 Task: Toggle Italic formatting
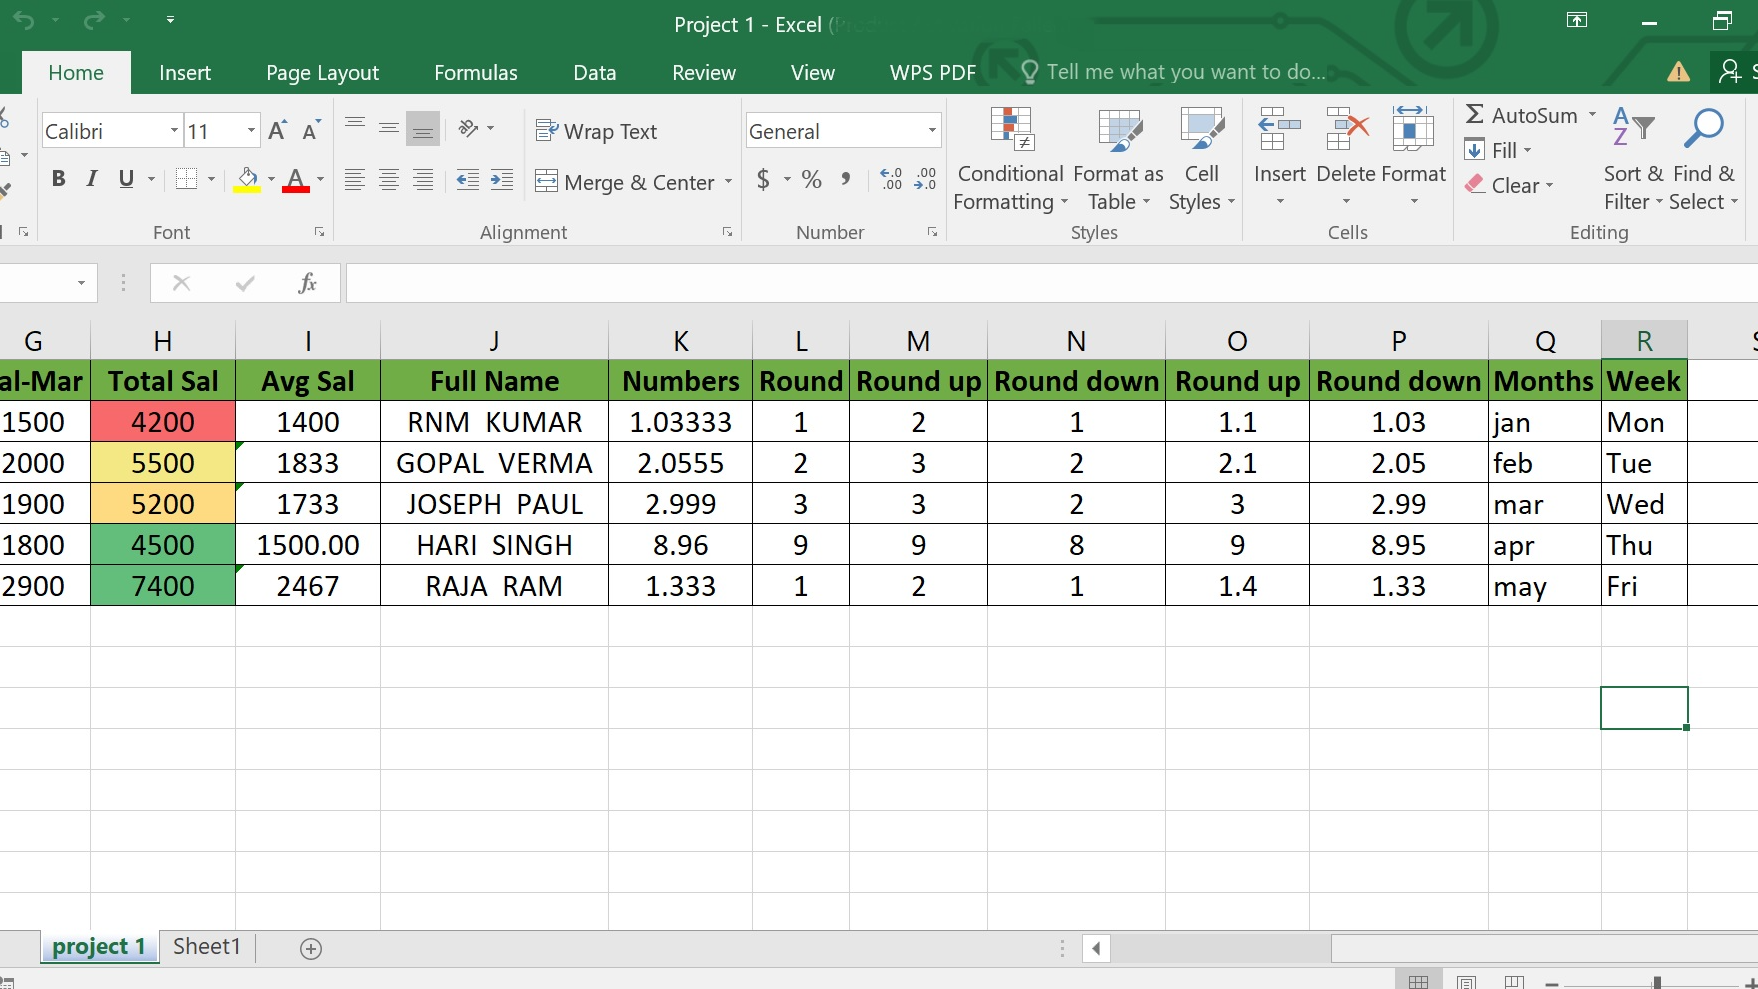(92, 180)
